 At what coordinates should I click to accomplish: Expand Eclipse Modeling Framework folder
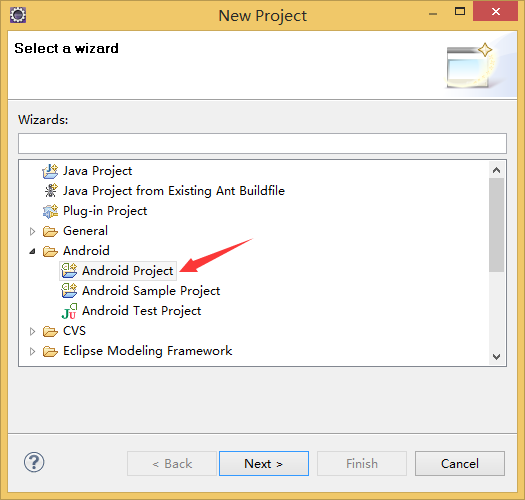point(32,351)
